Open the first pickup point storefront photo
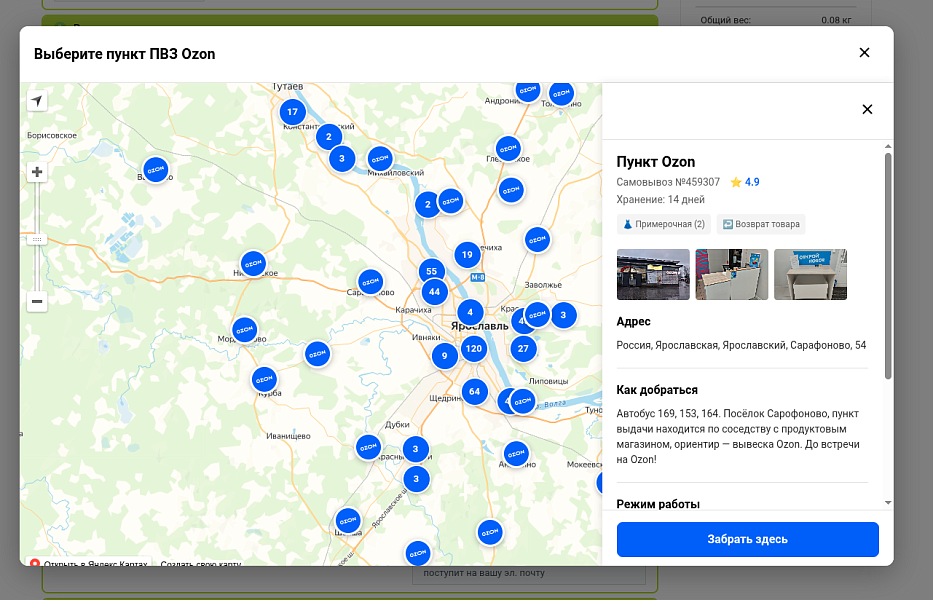Viewport: 933px width, 600px height. [653, 274]
